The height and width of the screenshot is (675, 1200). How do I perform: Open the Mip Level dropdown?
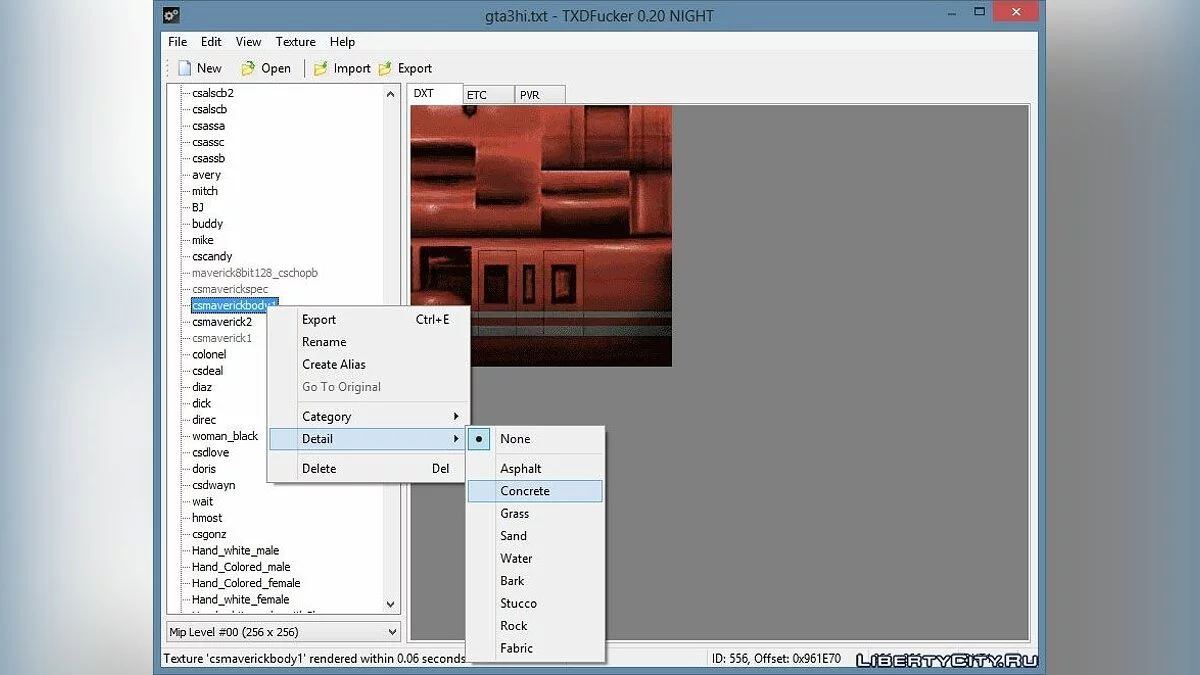point(282,632)
